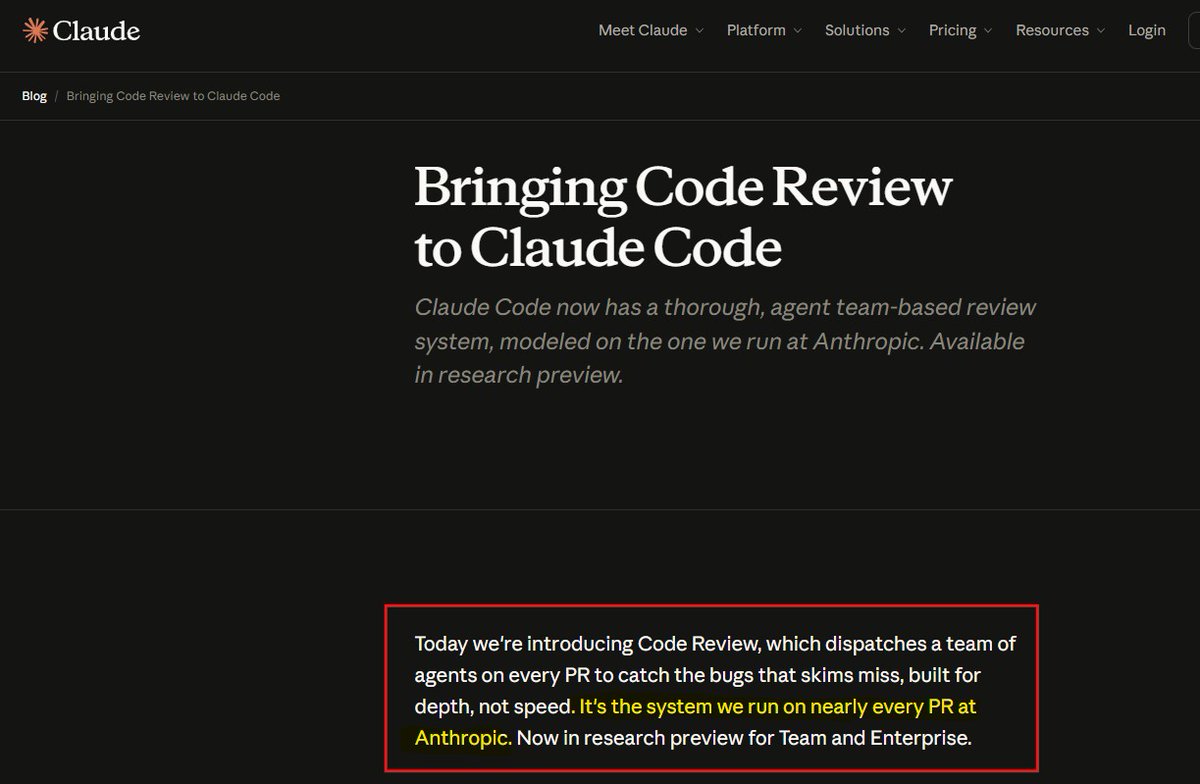Expand the Pricing chevron arrow
This screenshot has height=784, width=1200.
pos(988,31)
